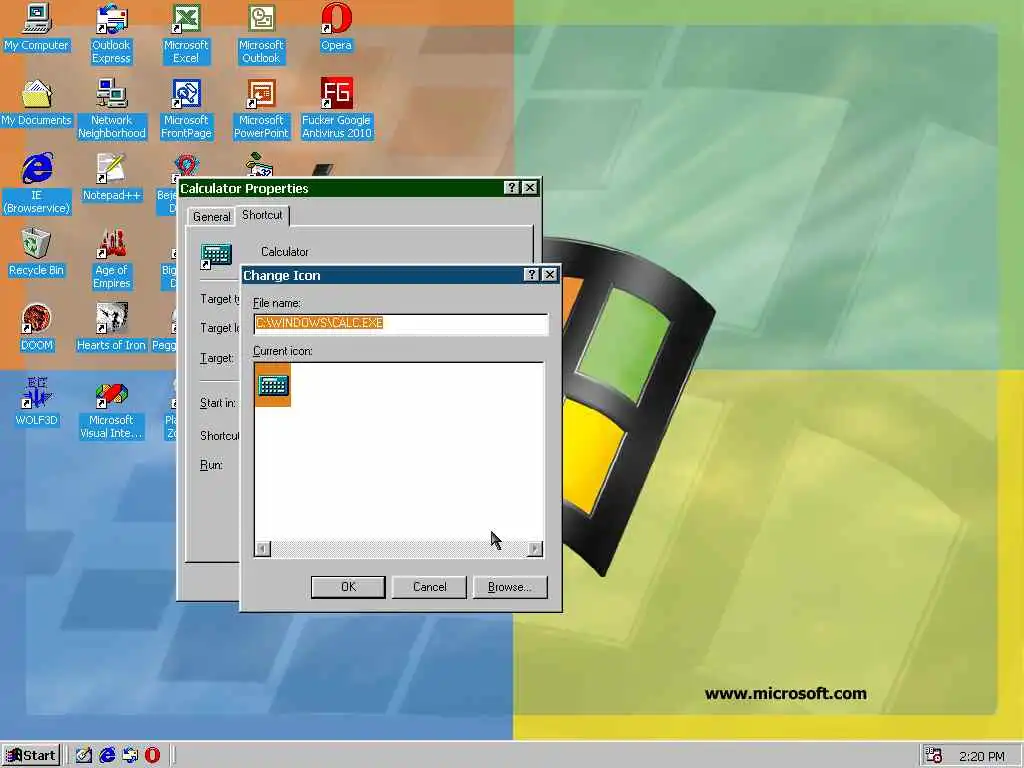Click the right scroll arrow of icon list

535,549
